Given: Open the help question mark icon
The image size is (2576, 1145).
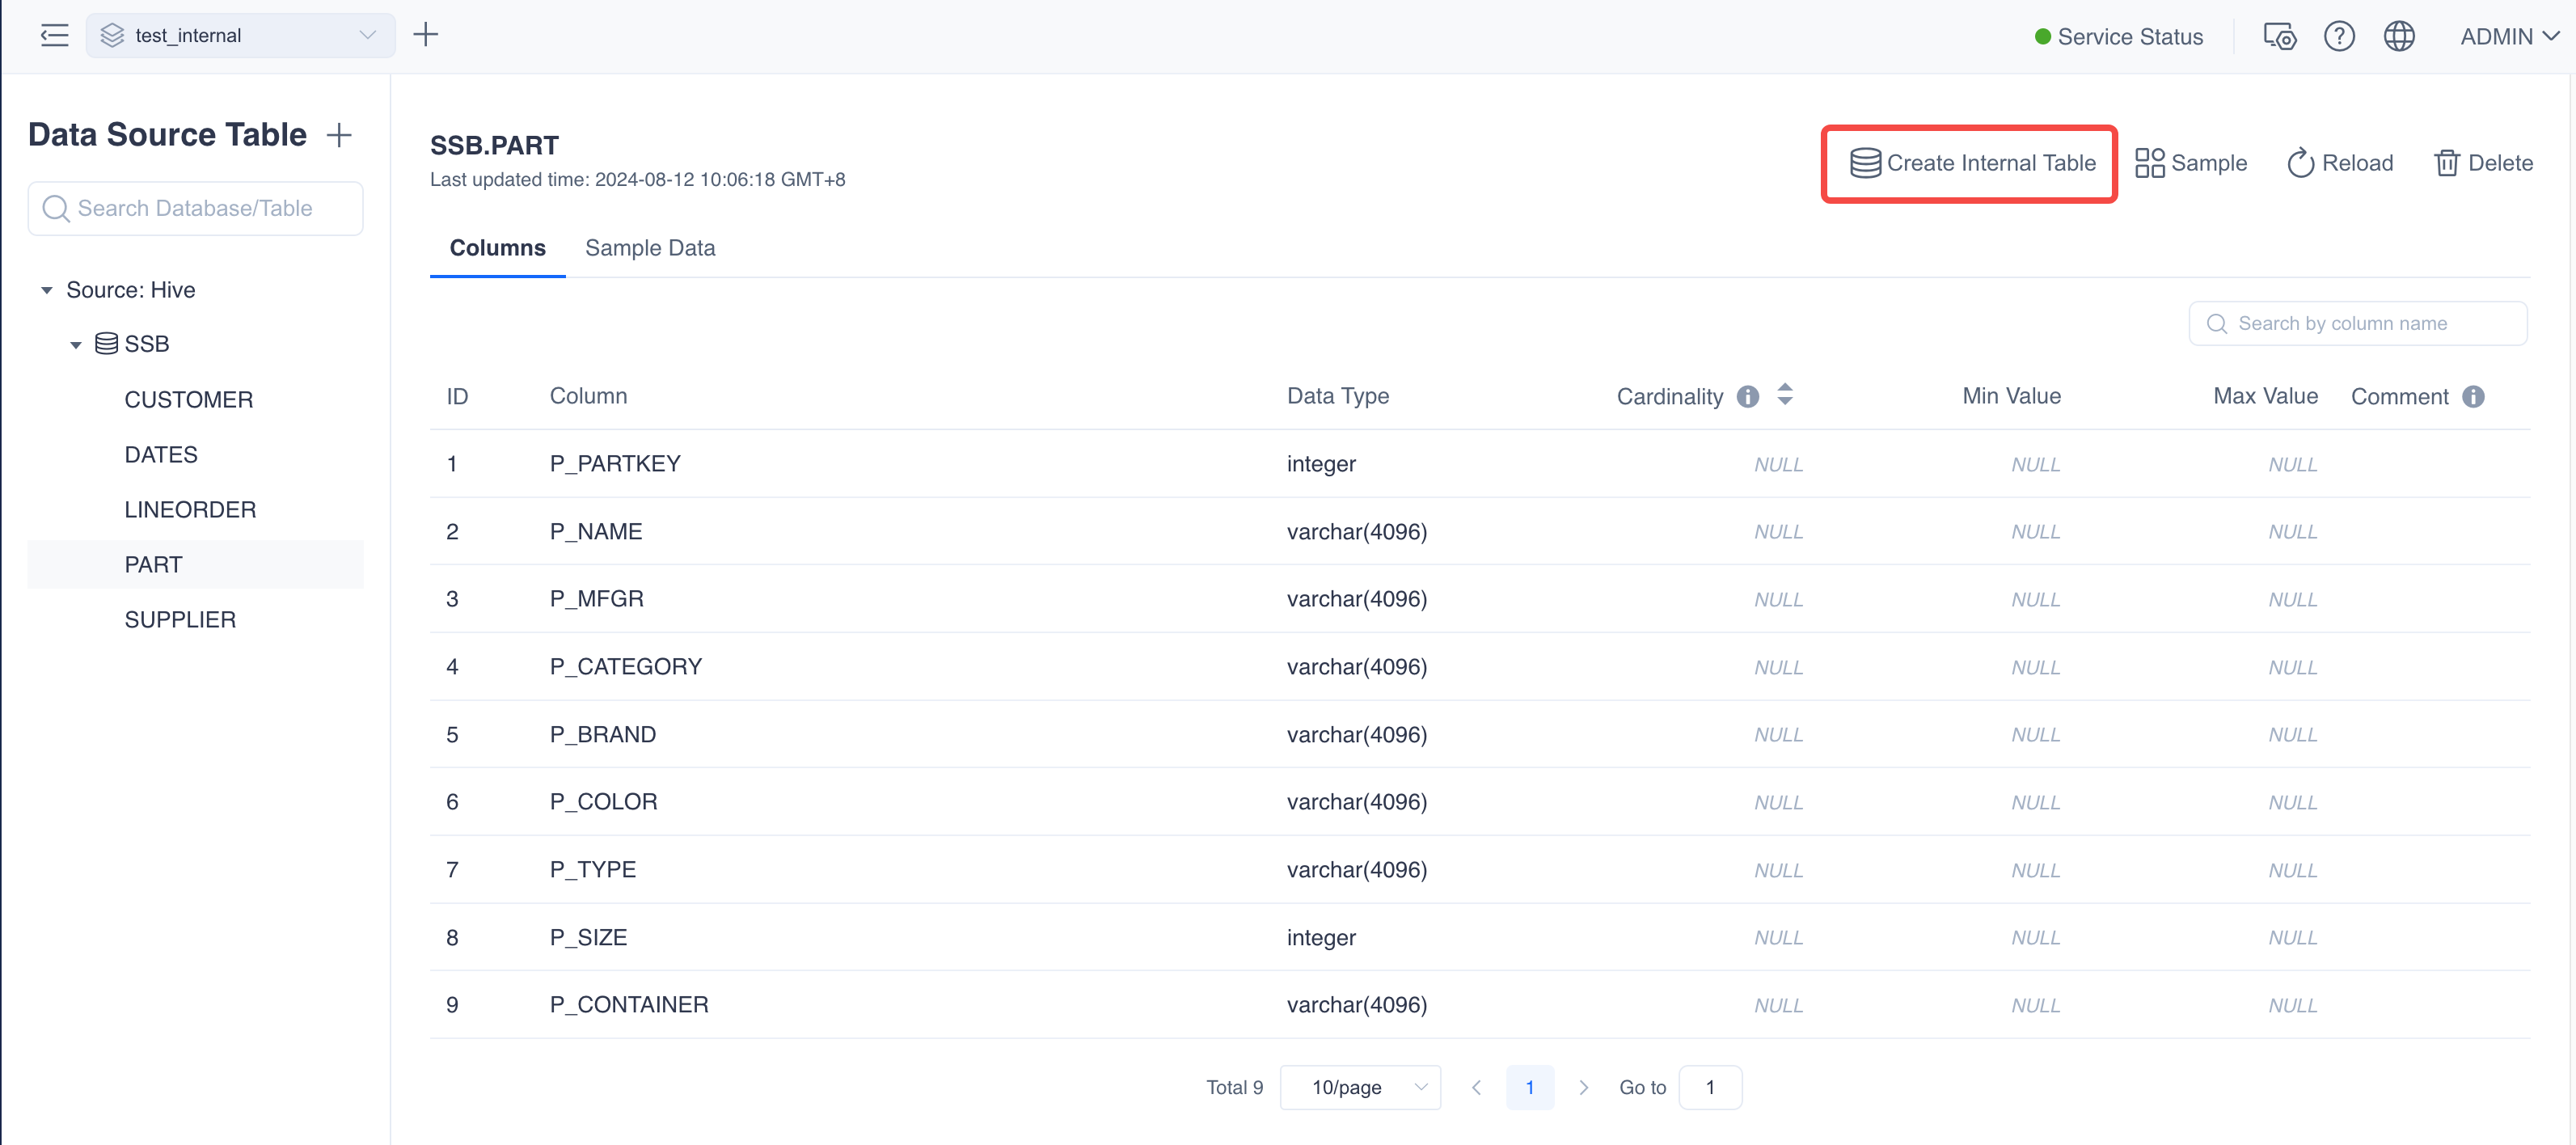Looking at the screenshot, I should 2338,37.
